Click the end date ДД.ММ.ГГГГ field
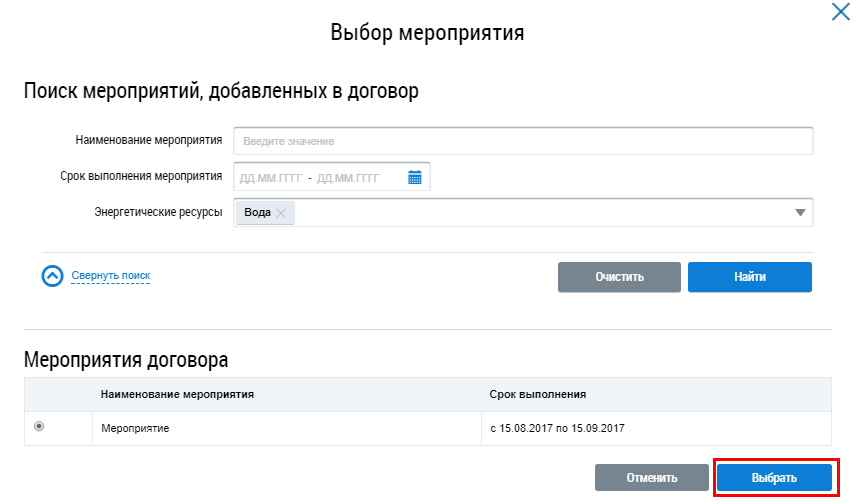Screen dimensions: 857x504 click(348, 178)
